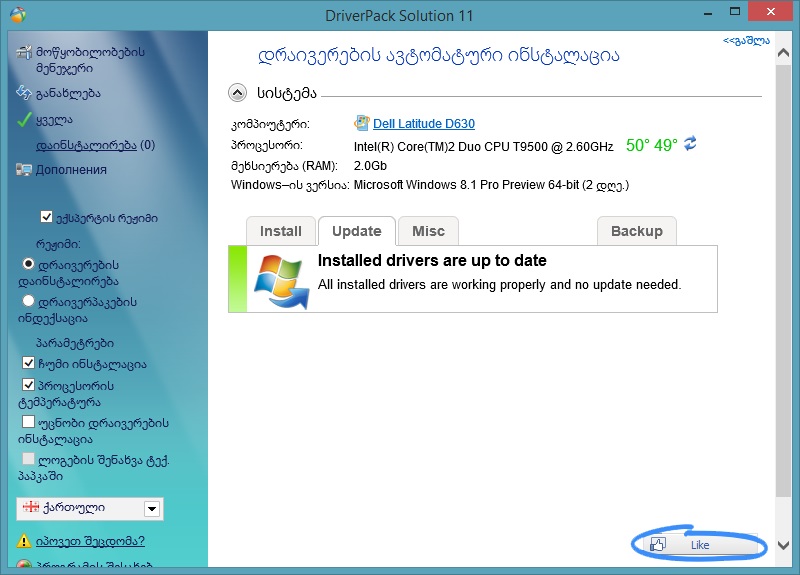Toggle the disabled save logs checkbox
This screenshot has width=800, height=575.
[29, 459]
